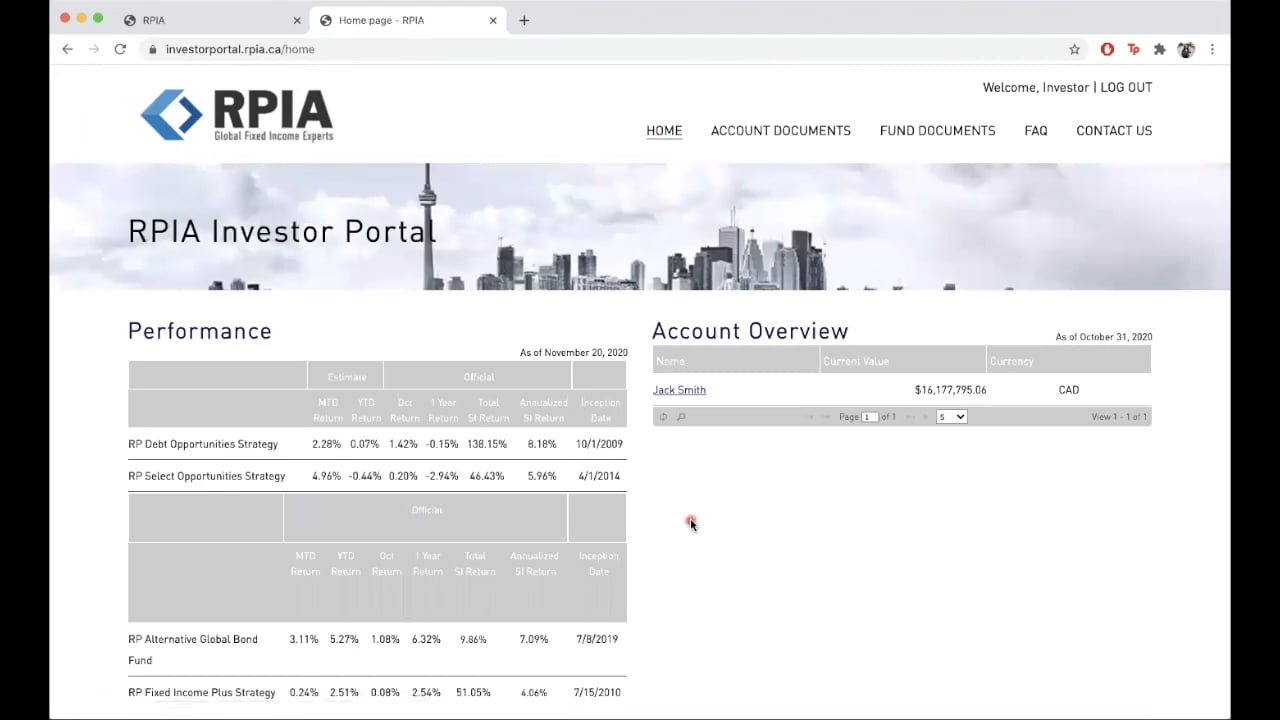This screenshot has width=1280, height=720.
Task: Refresh the Account Overview grid
Action: [x=663, y=417]
